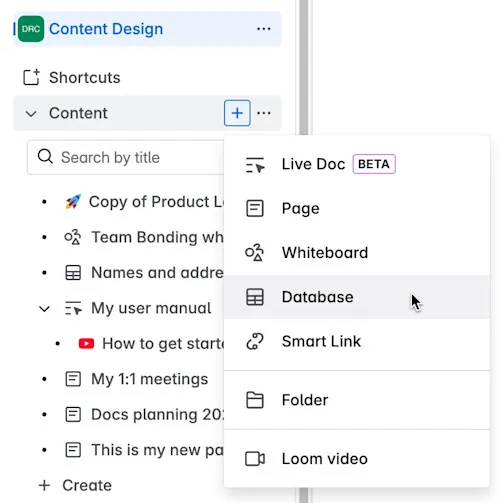
Task: Select Whiteboard from the create menu
Action: 357,253
